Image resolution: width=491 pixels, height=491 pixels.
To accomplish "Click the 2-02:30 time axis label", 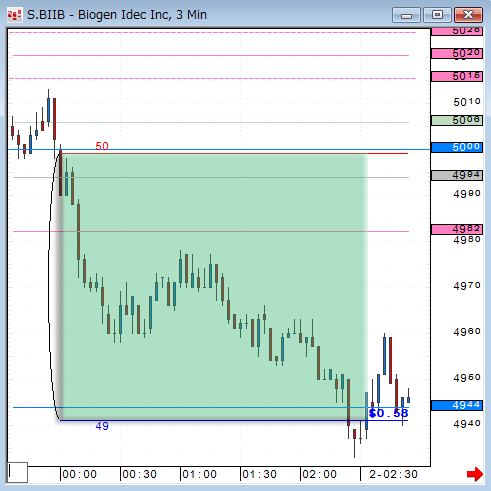I will pyautogui.click(x=393, y=474).
